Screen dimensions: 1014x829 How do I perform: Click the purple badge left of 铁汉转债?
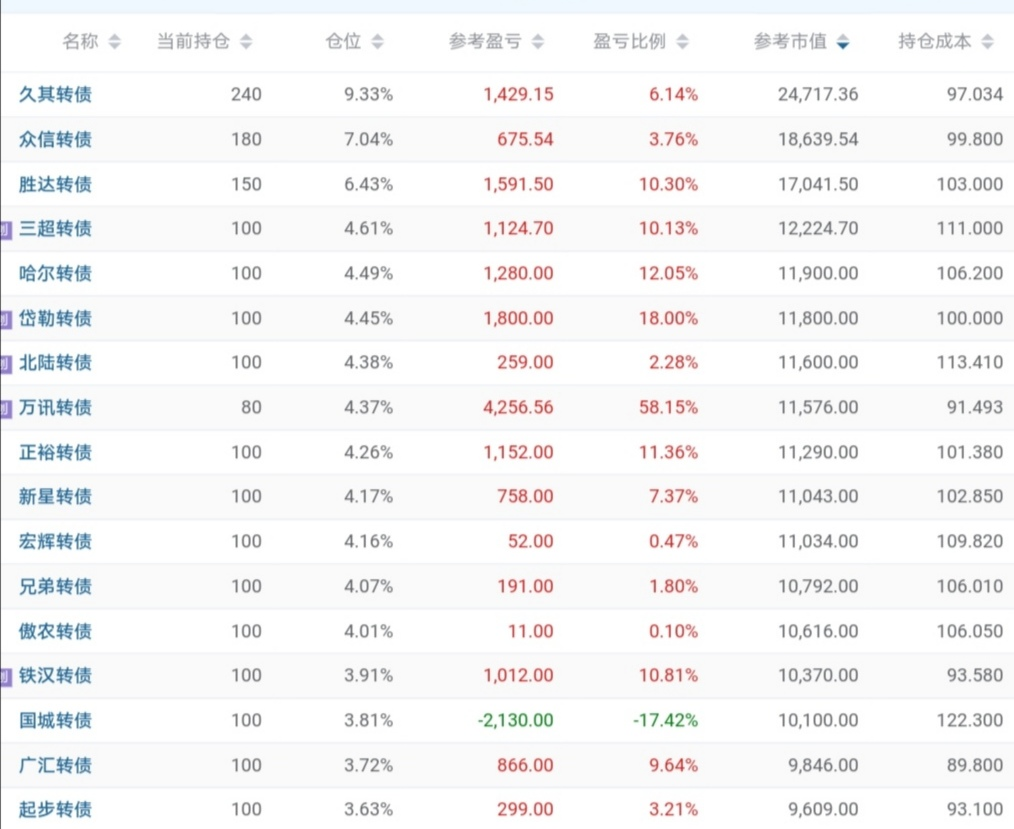click(x=5, y=677)
